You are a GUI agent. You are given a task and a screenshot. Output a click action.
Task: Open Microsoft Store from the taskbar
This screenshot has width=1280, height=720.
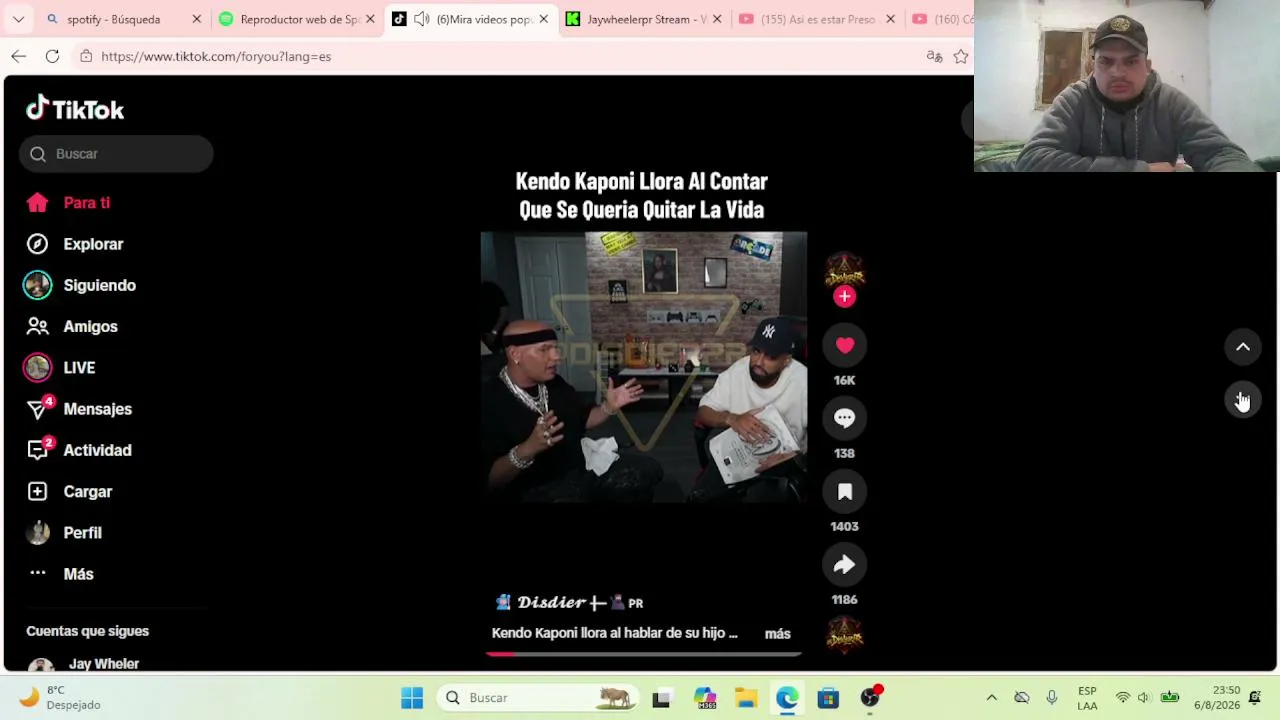pos(828,698)
